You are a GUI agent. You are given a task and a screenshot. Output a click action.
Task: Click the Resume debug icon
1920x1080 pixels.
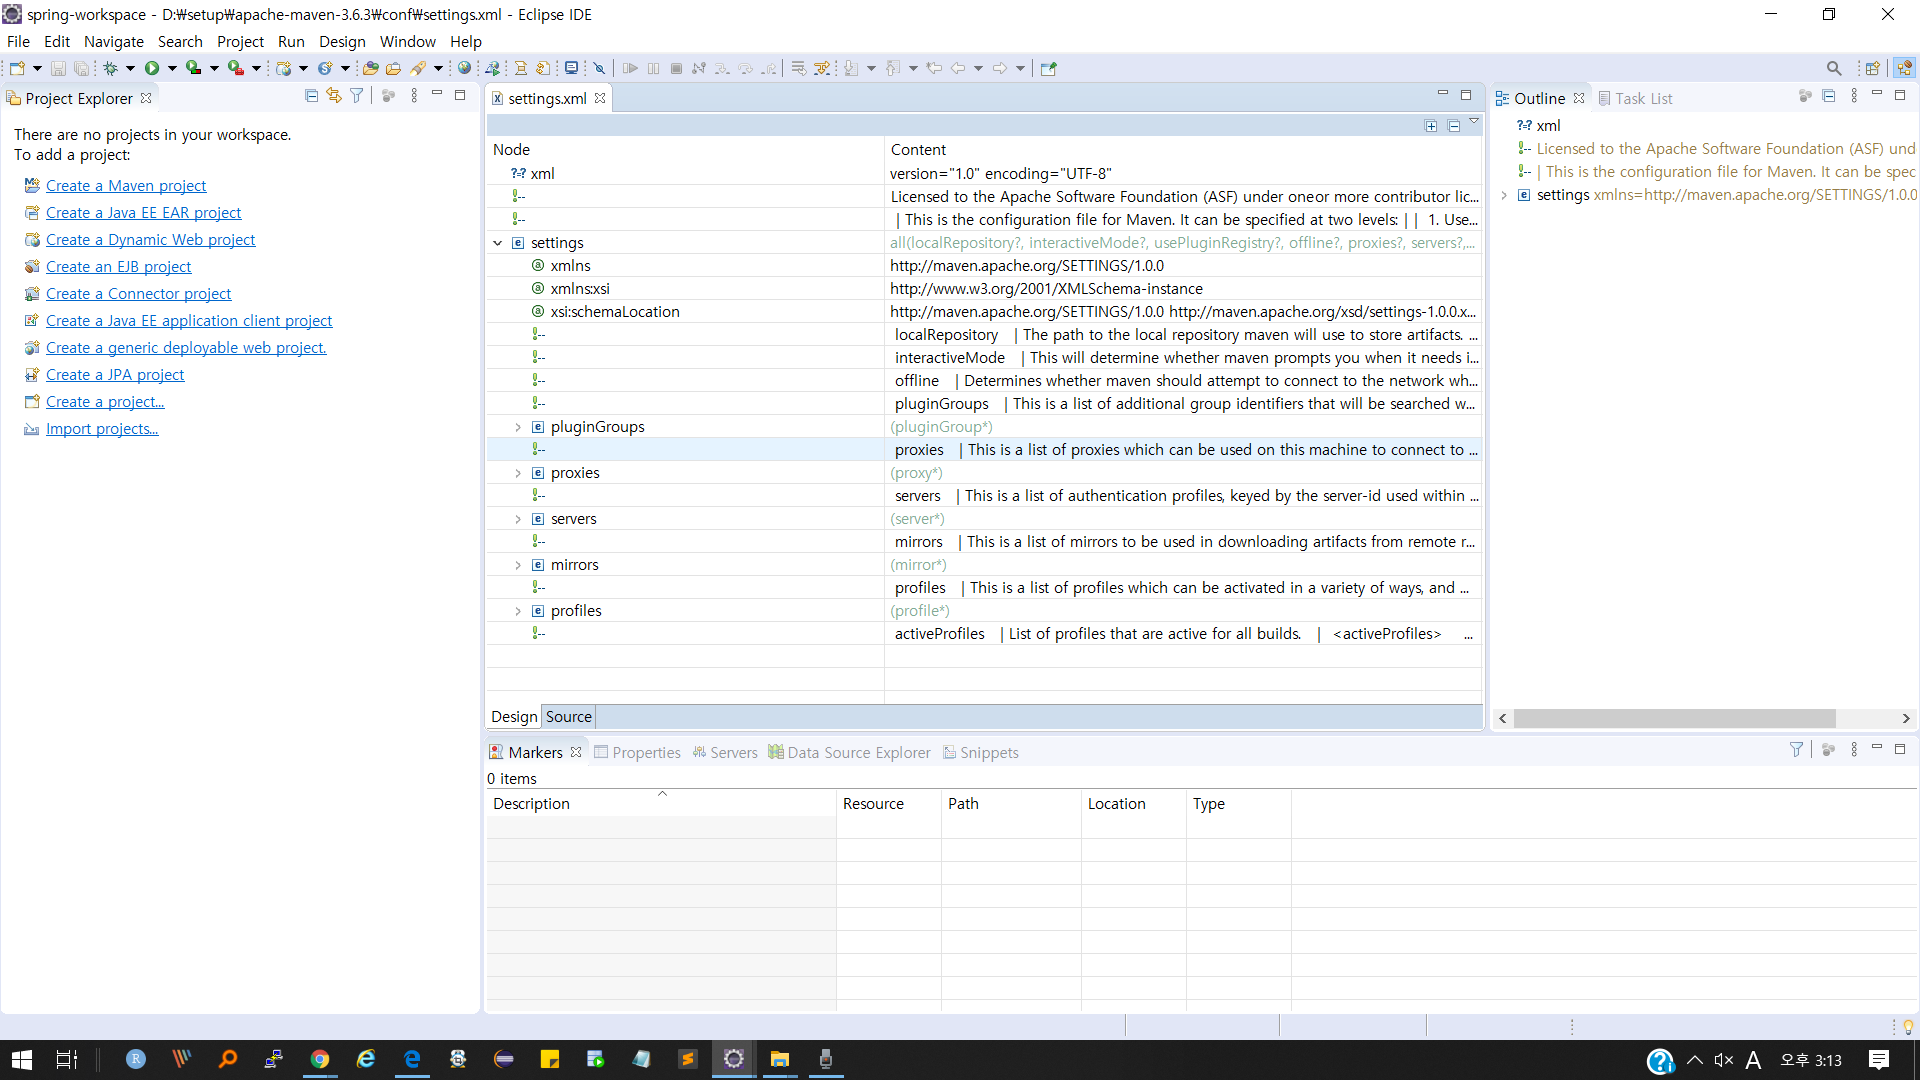[630, 68]
